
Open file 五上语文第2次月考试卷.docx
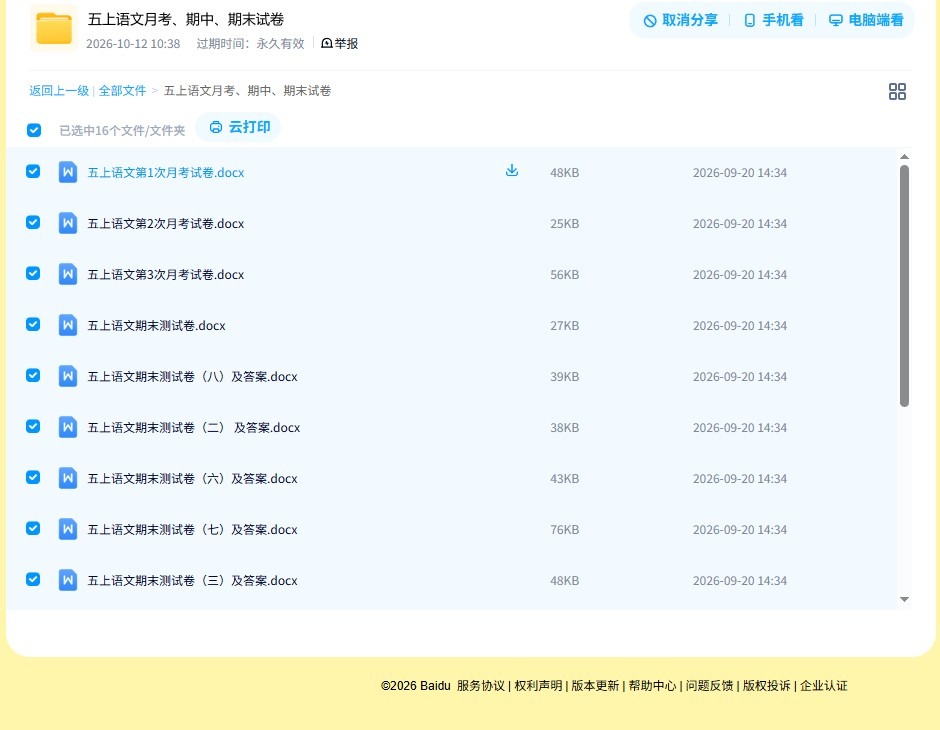[166, 224]
